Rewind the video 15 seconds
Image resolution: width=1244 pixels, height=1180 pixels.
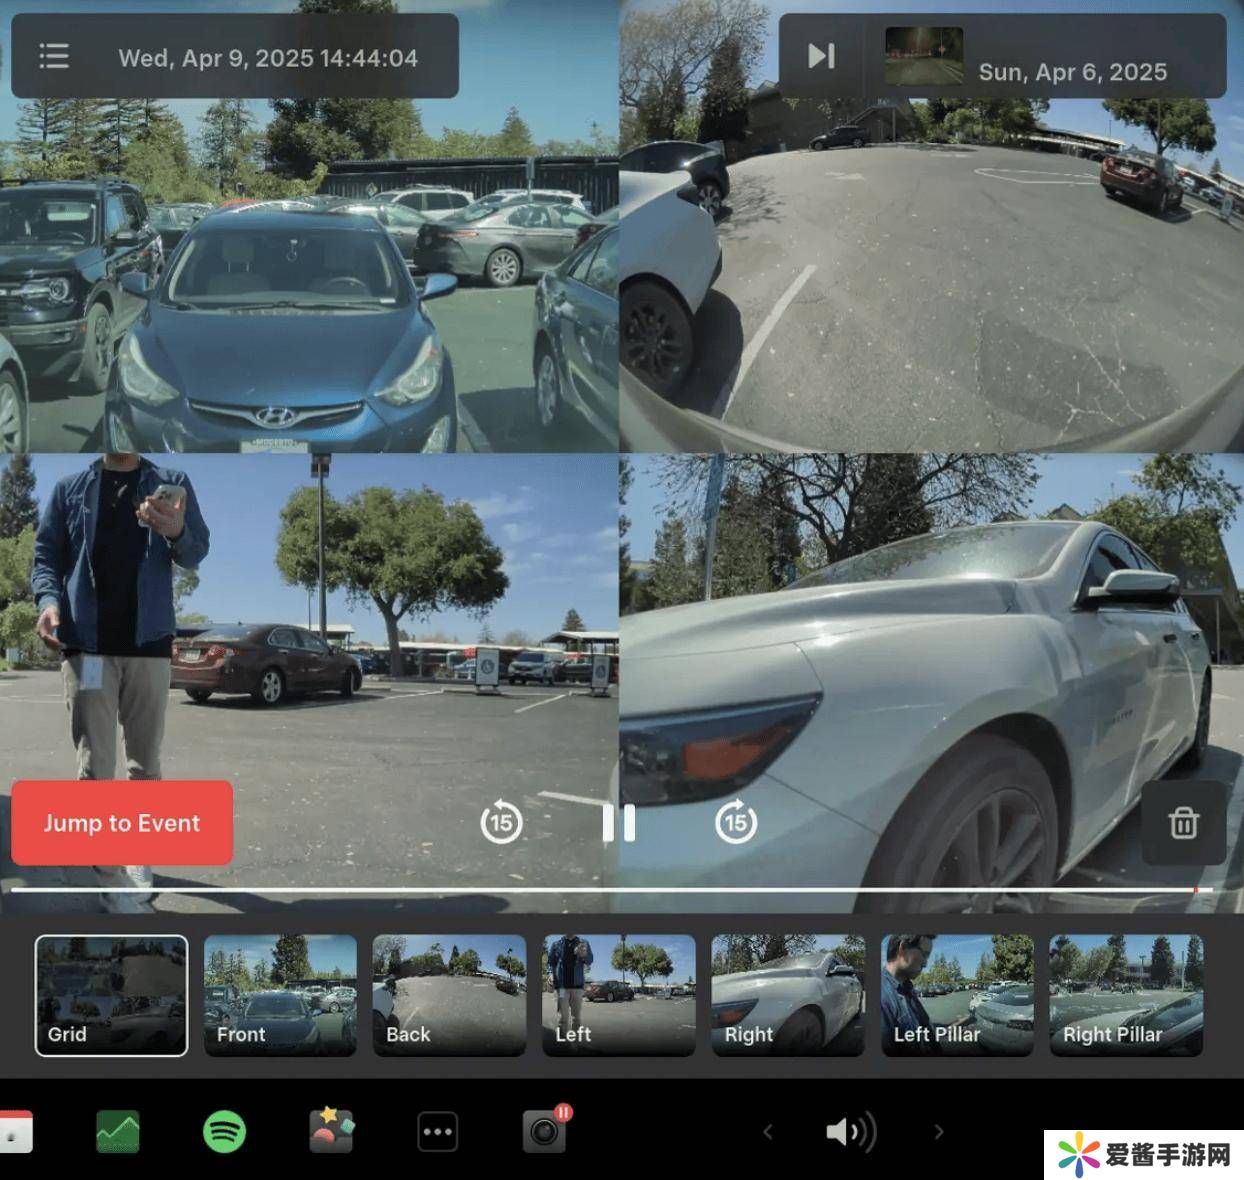tap(501, 823)
